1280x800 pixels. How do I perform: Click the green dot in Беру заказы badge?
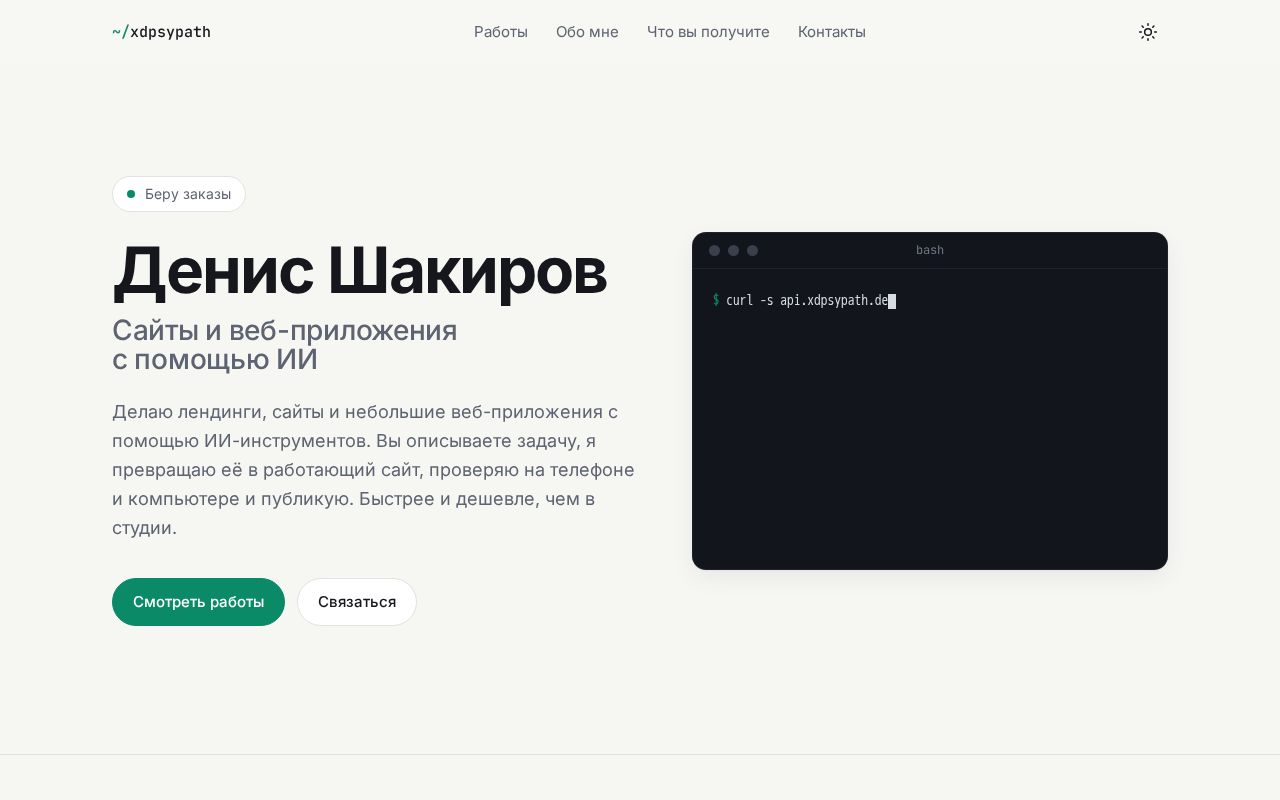131,194
